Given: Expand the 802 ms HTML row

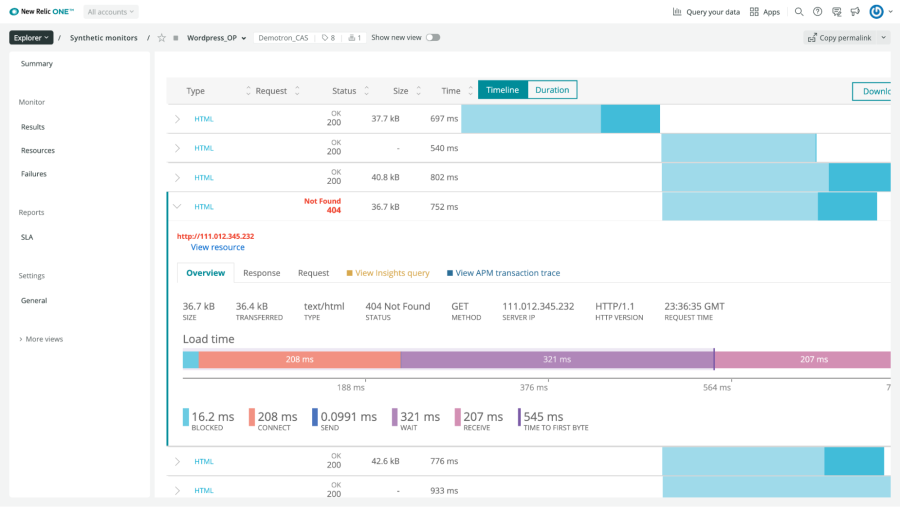Looking at the screenshot, I should point(177,177).
